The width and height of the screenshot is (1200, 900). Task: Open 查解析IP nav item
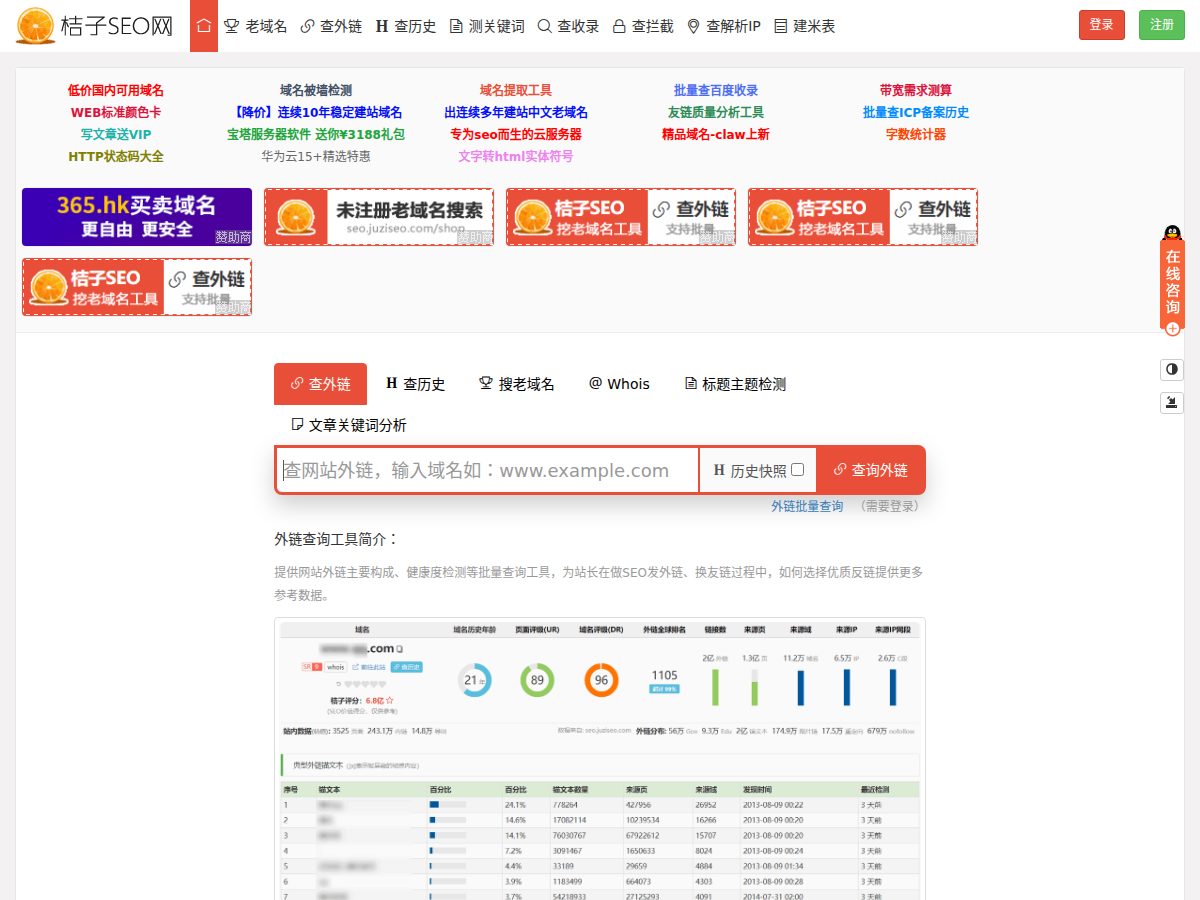coord(724,26)
